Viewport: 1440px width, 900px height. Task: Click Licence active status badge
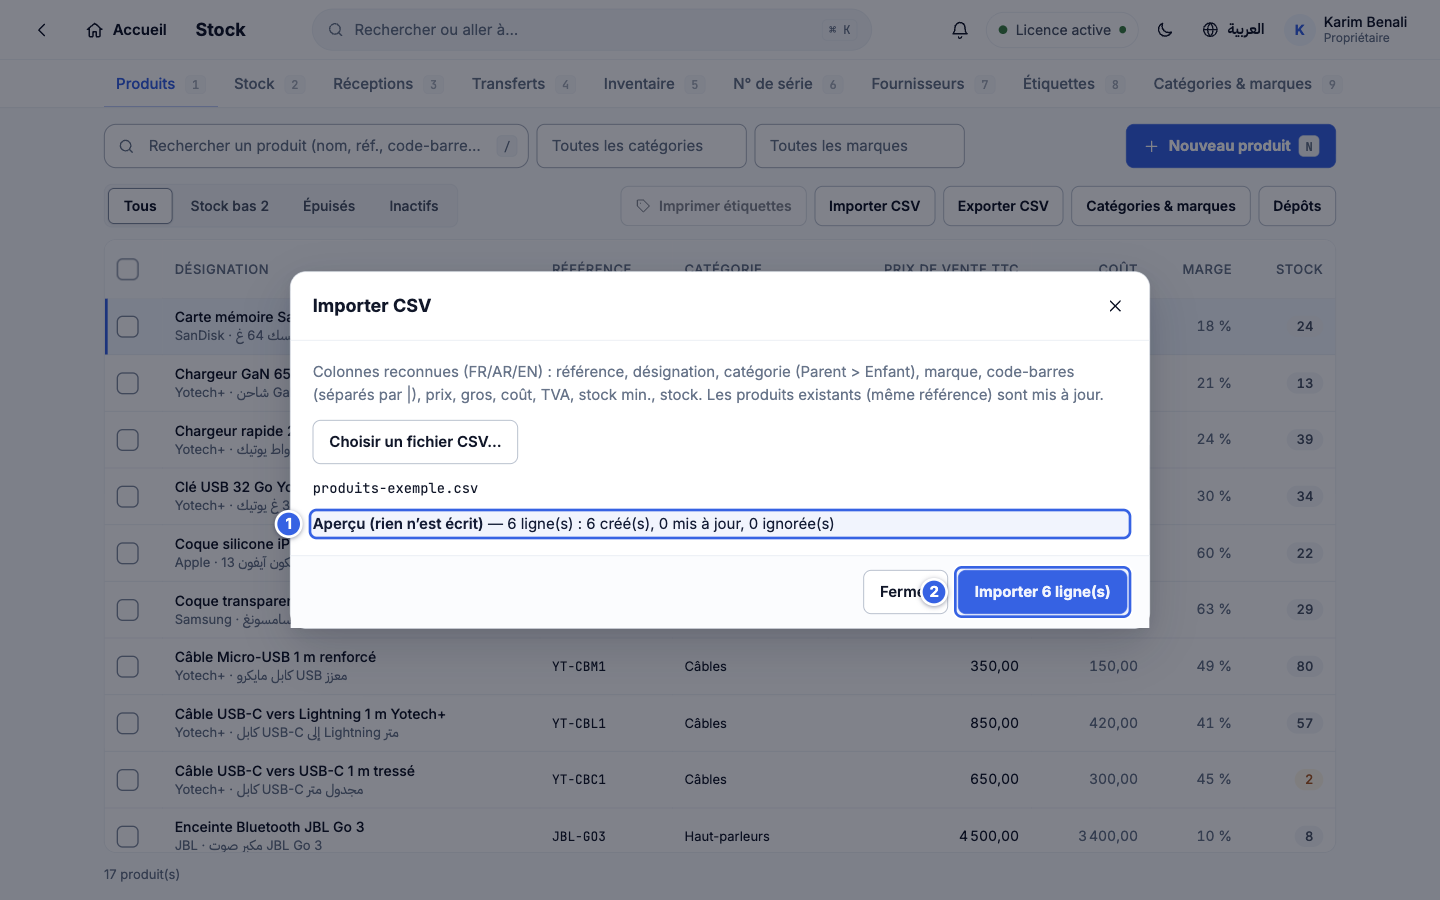(1063, 30)
